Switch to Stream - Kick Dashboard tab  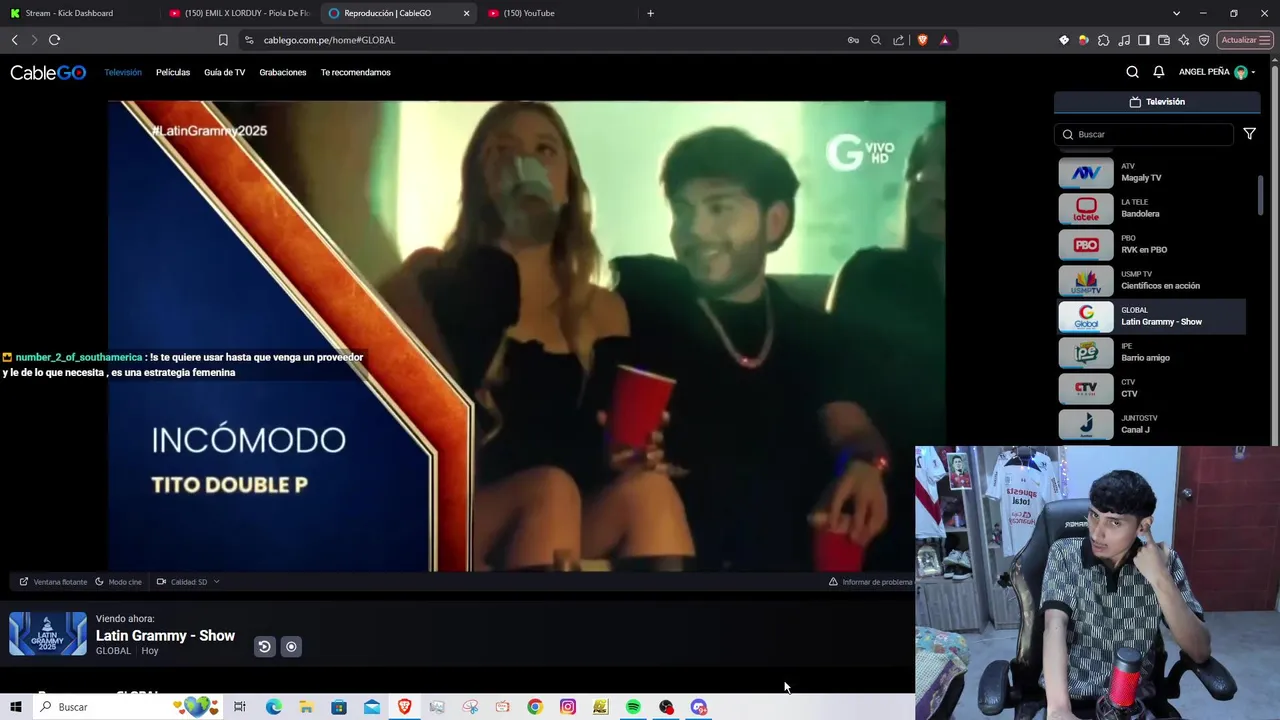(x=78, y=13)
